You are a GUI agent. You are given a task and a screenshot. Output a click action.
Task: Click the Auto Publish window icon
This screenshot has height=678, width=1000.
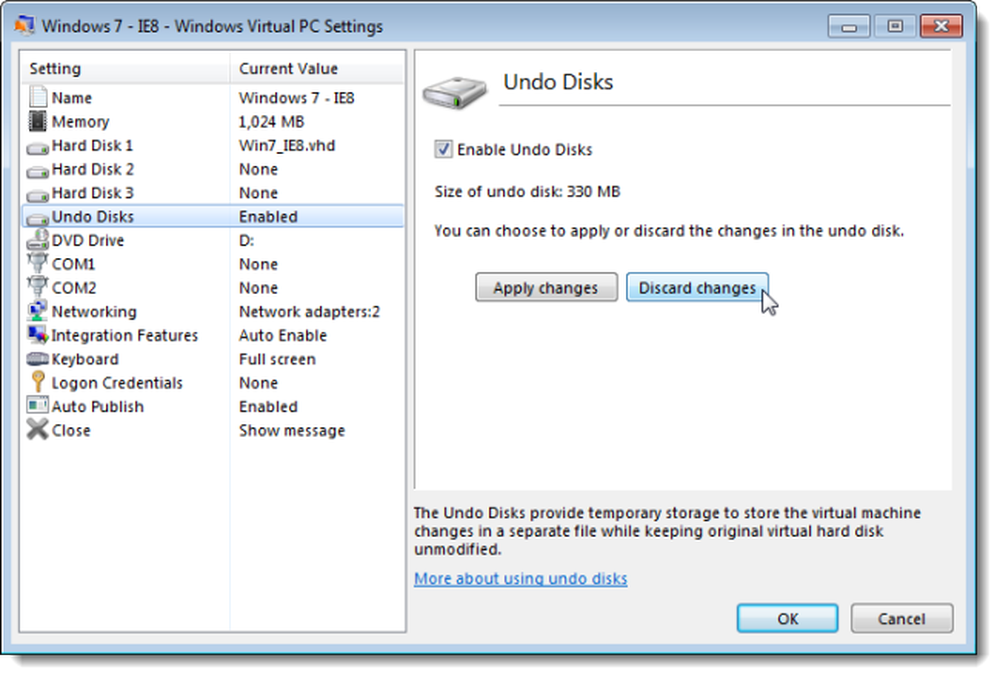38,406
